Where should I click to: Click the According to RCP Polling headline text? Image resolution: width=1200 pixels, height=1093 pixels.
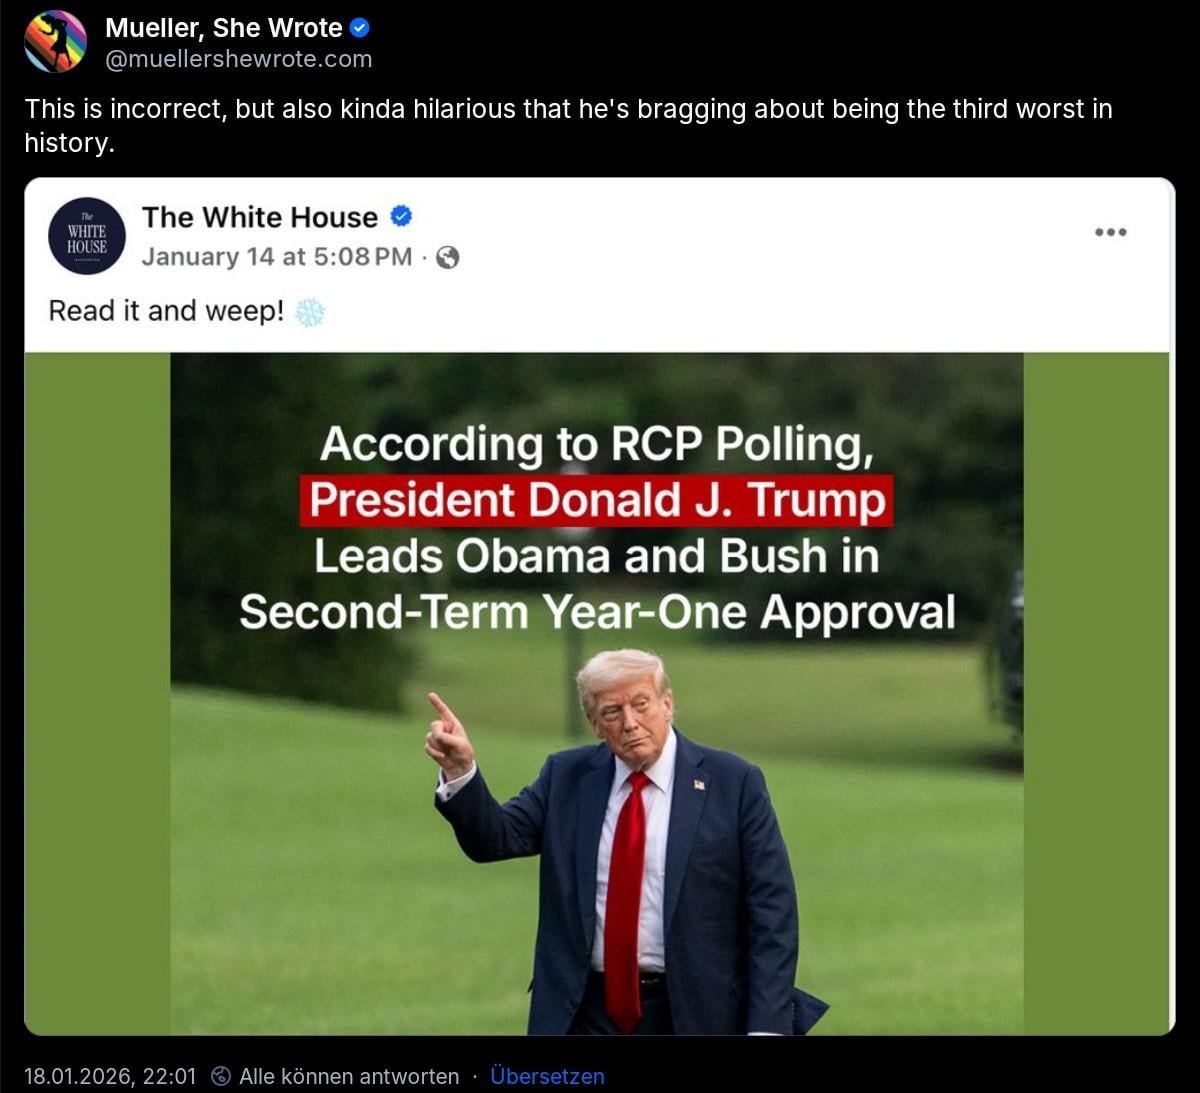pos(597,444)
